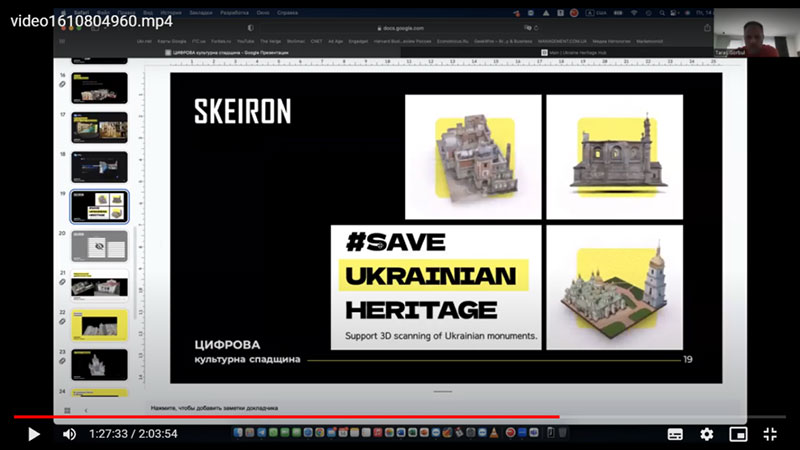Open the История menu
The height and width of the screenshot is (450, 800).
(x=170, y=13)
